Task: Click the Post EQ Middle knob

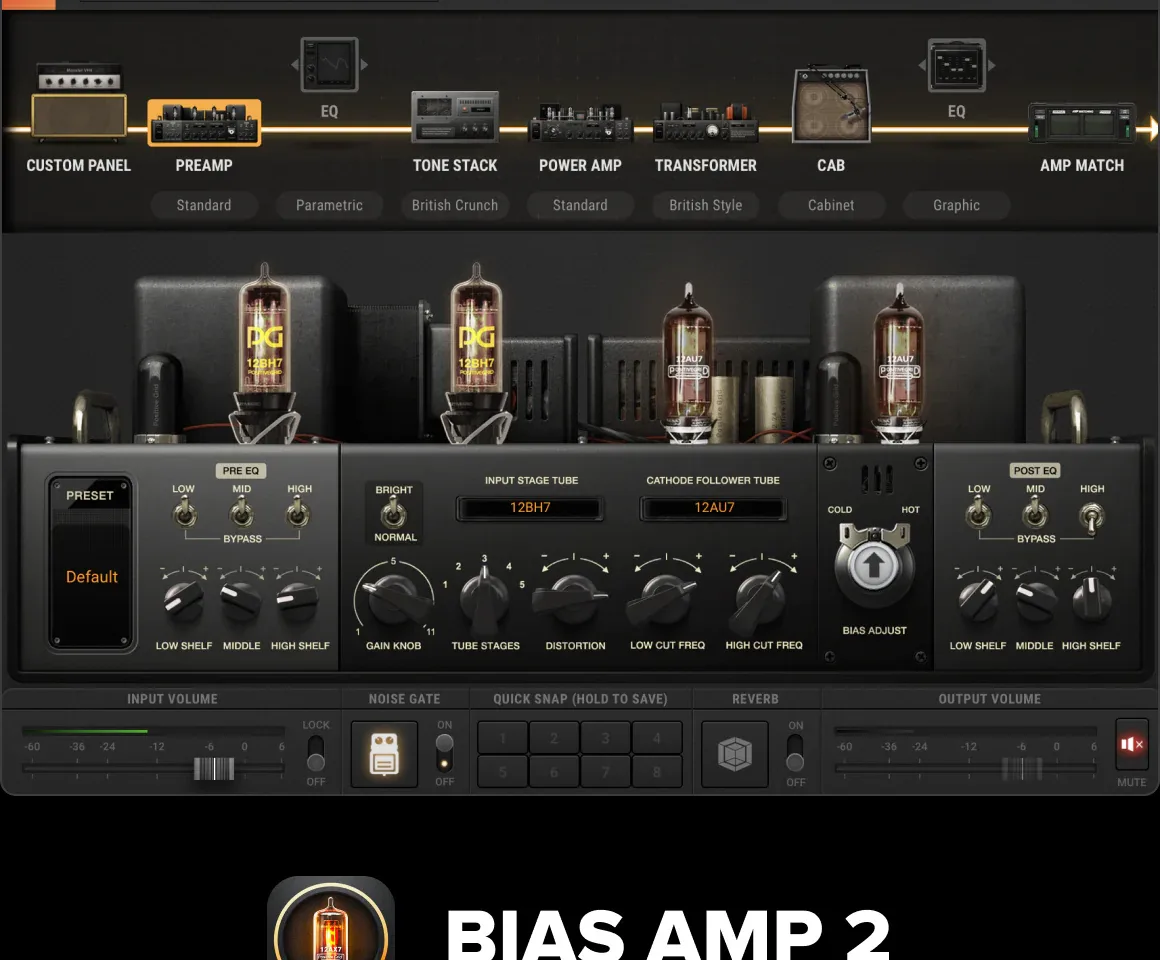Action: [1035, 601]
